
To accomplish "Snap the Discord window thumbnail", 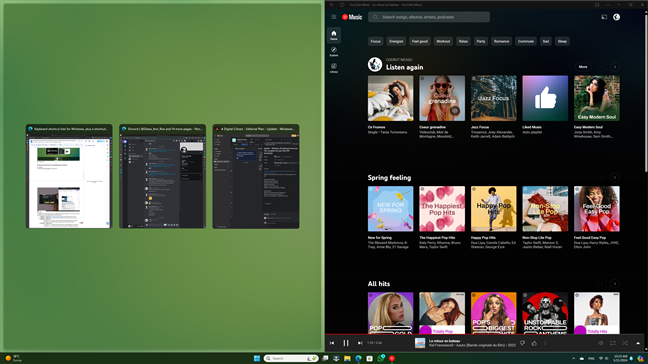I will click(x=162, y=176).
